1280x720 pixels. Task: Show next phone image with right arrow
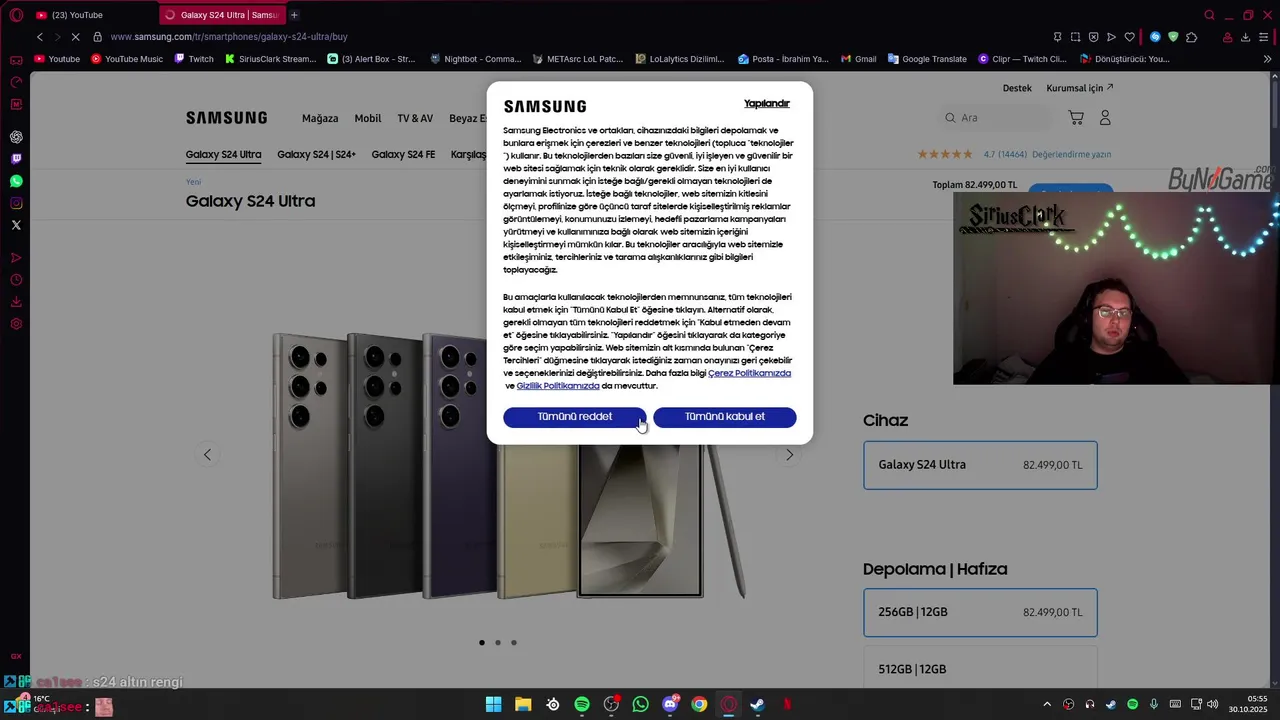[789, 455]
